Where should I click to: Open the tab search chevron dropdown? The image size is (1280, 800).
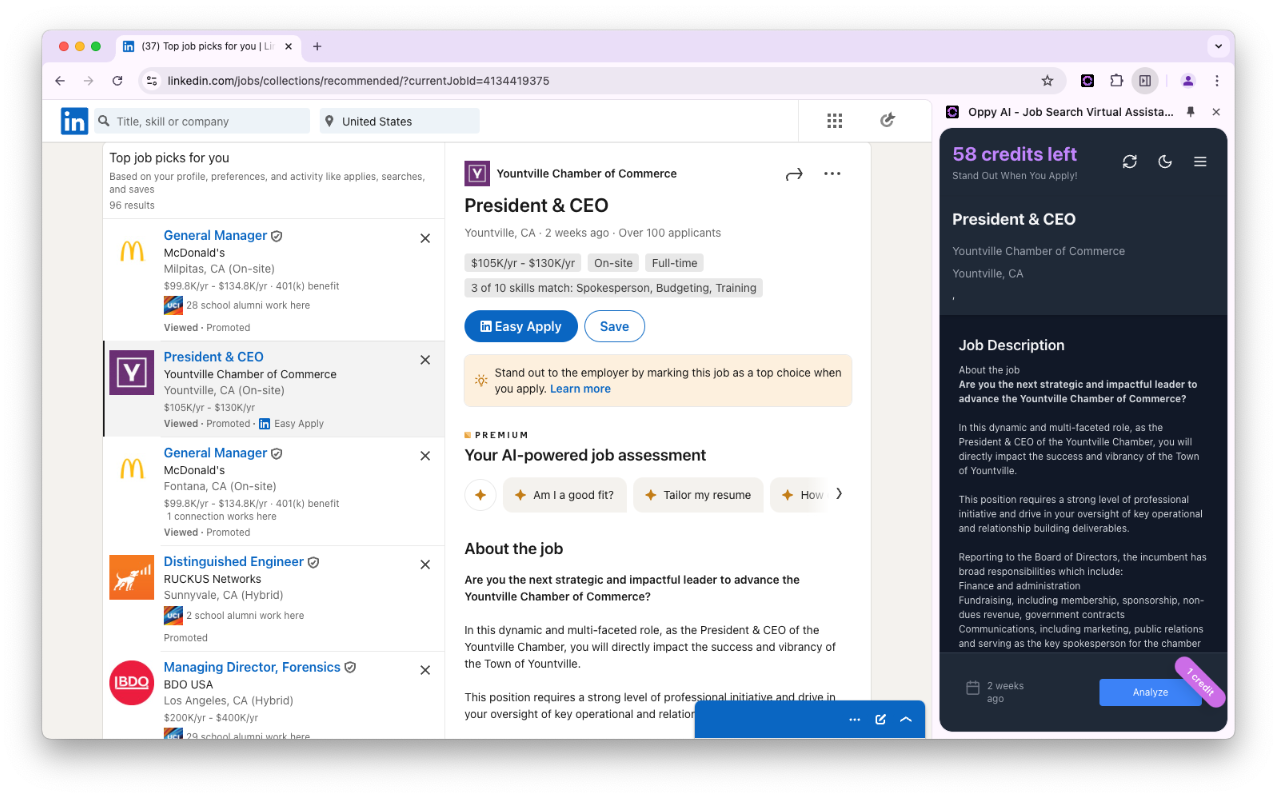(x=1218, y=46)
